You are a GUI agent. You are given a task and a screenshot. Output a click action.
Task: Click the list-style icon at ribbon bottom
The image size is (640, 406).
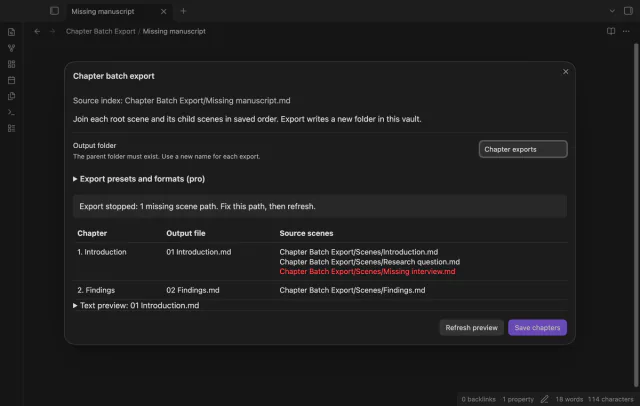tap(11, 128)
